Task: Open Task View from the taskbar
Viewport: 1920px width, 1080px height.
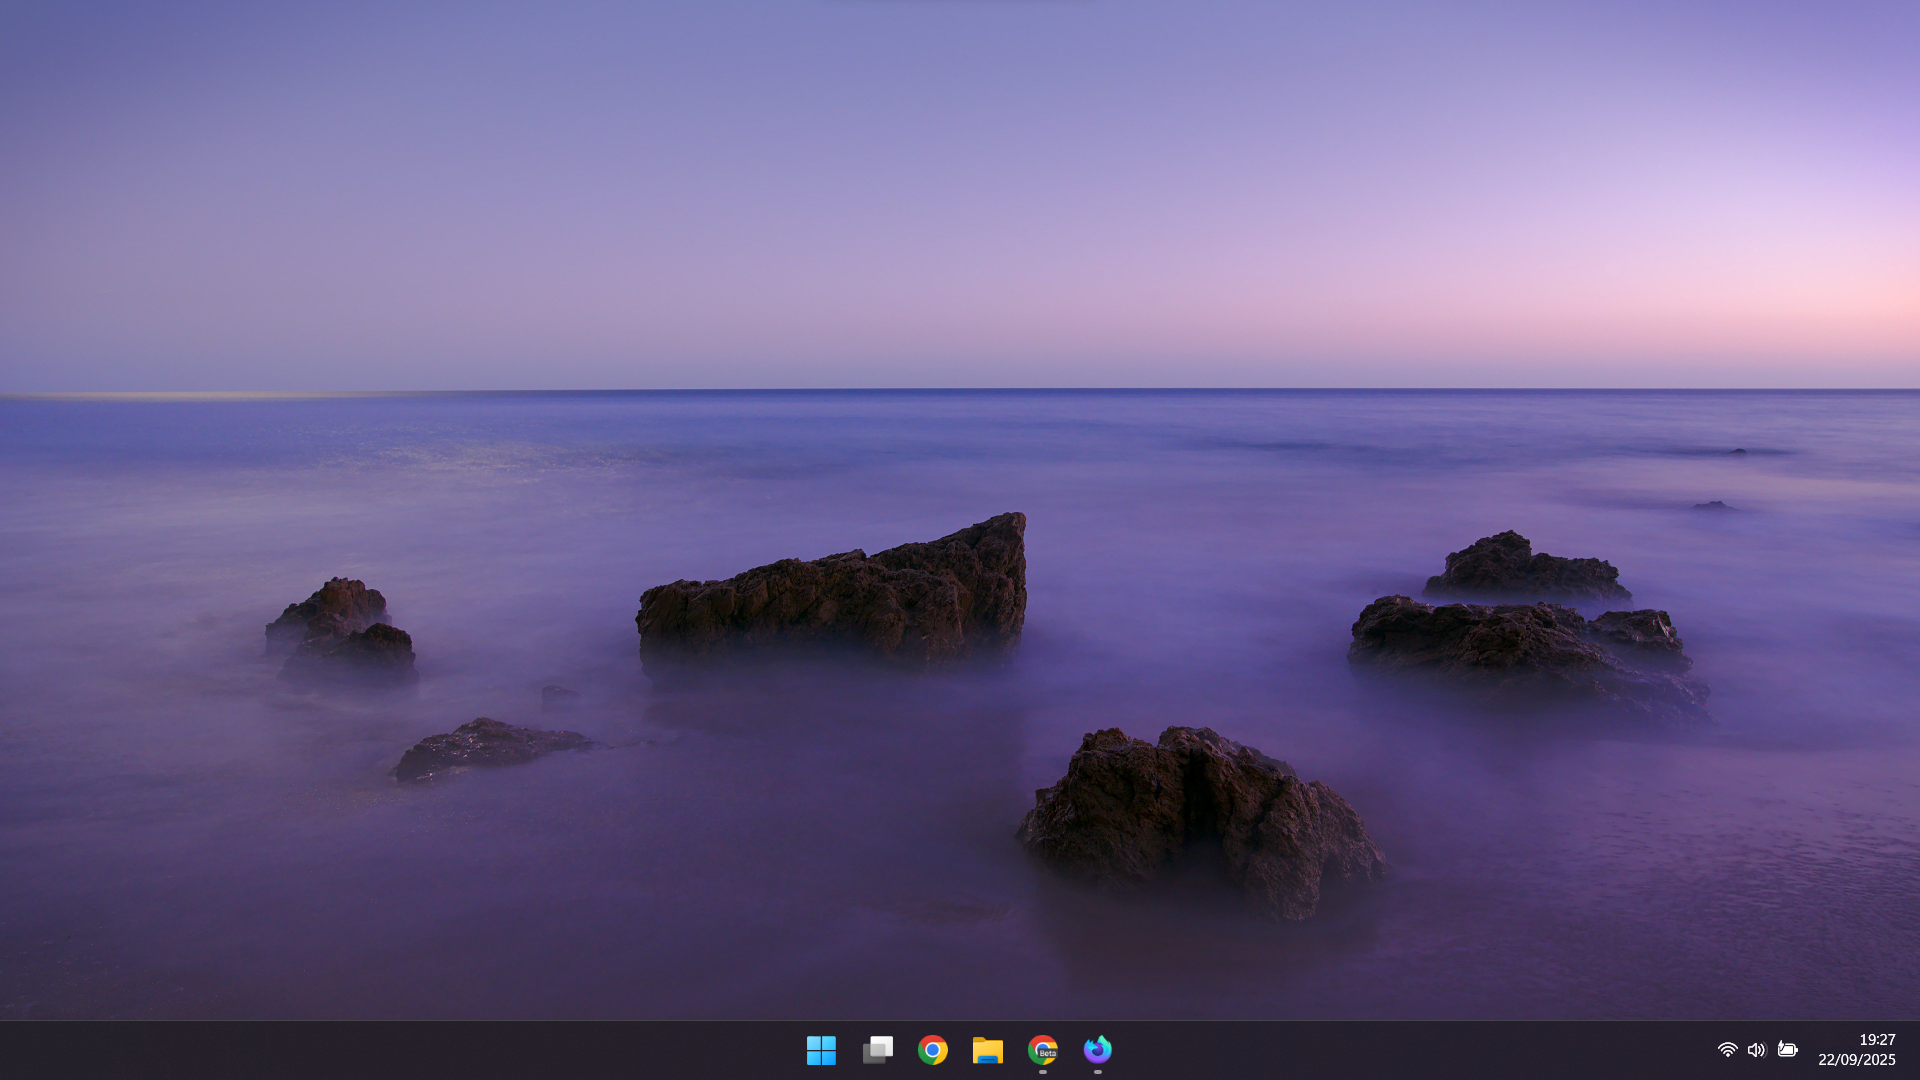Action: point(877,1050)
